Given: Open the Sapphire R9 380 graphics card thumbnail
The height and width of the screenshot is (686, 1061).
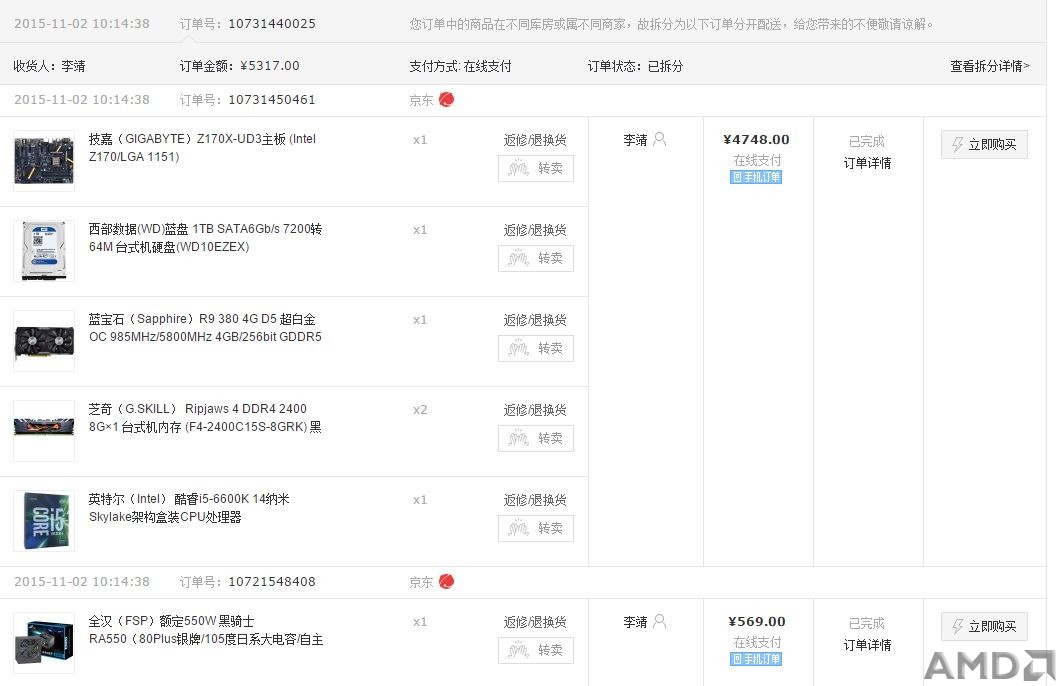Looking at the screenshot, I should 44,341.
